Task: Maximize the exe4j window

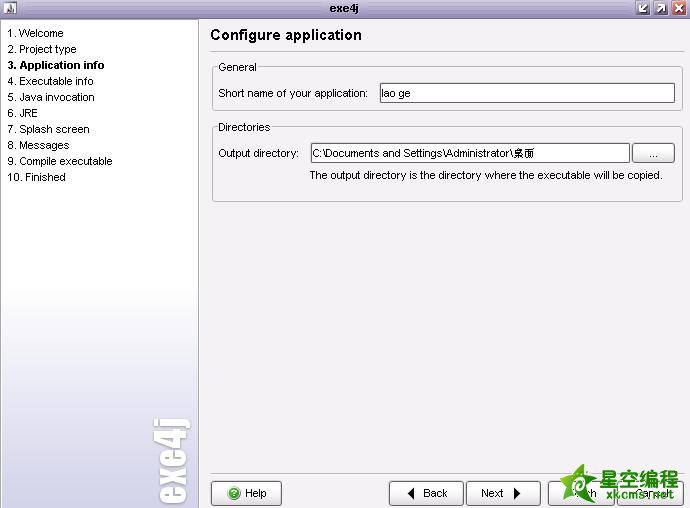Action: 661,8
